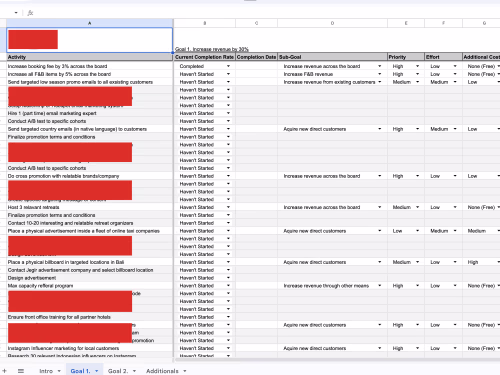Click the Sub-Goal header cell

pyautogui.click(x=332, y=57)
